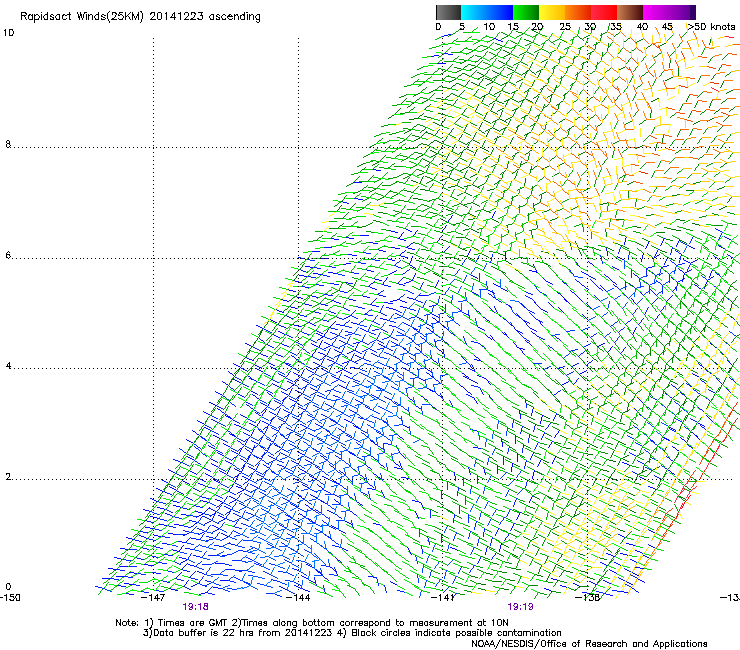Click the latitude label '4' on y-axis
The height and width of the screenshot is (650, 740).
[8, 365]
